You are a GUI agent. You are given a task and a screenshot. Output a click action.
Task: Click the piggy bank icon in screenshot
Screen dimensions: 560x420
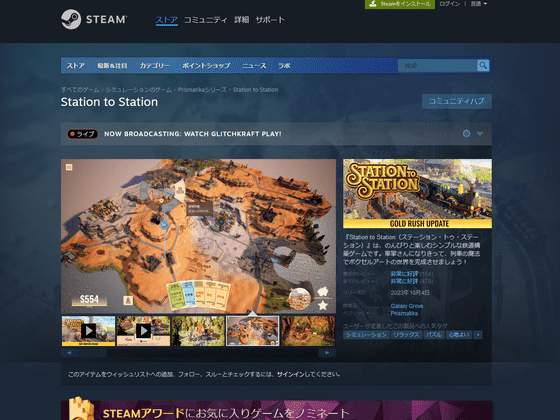[x=323, y=292]
